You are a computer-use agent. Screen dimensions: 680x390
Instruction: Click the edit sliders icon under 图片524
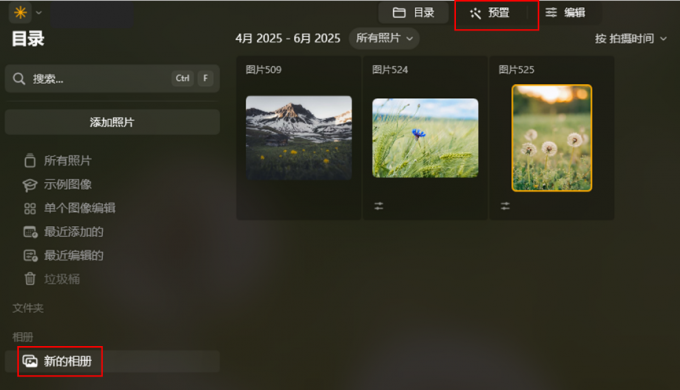click(x=379, y=206)
